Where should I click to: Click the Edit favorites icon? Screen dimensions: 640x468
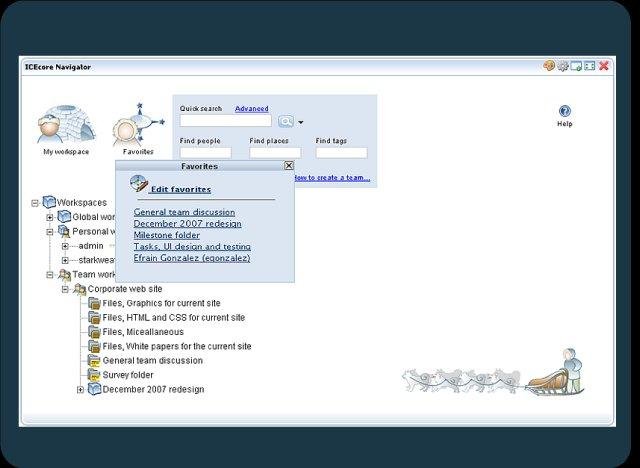(x=139, y=185)
